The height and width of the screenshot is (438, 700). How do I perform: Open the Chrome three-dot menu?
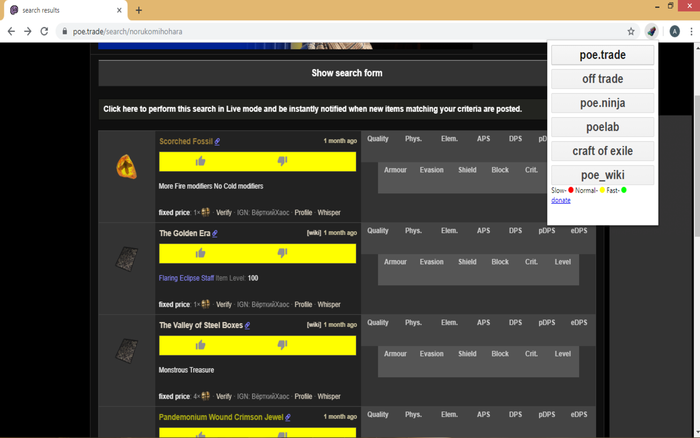[692, 31]
